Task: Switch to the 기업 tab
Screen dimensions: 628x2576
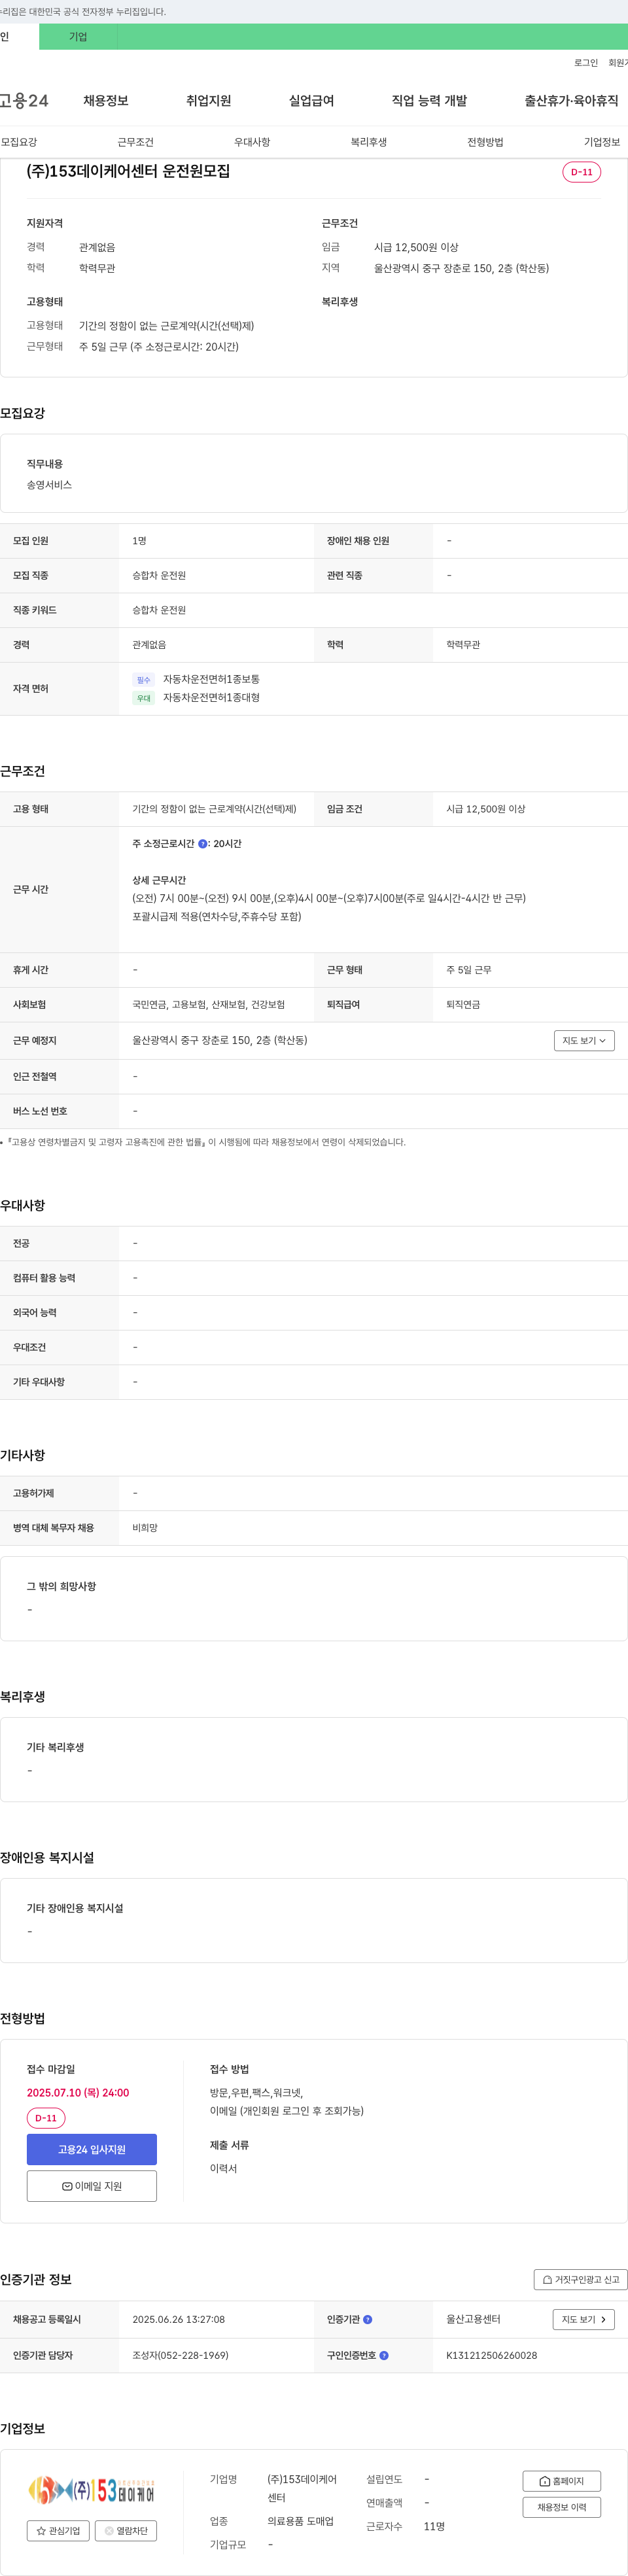Action: 78,37
